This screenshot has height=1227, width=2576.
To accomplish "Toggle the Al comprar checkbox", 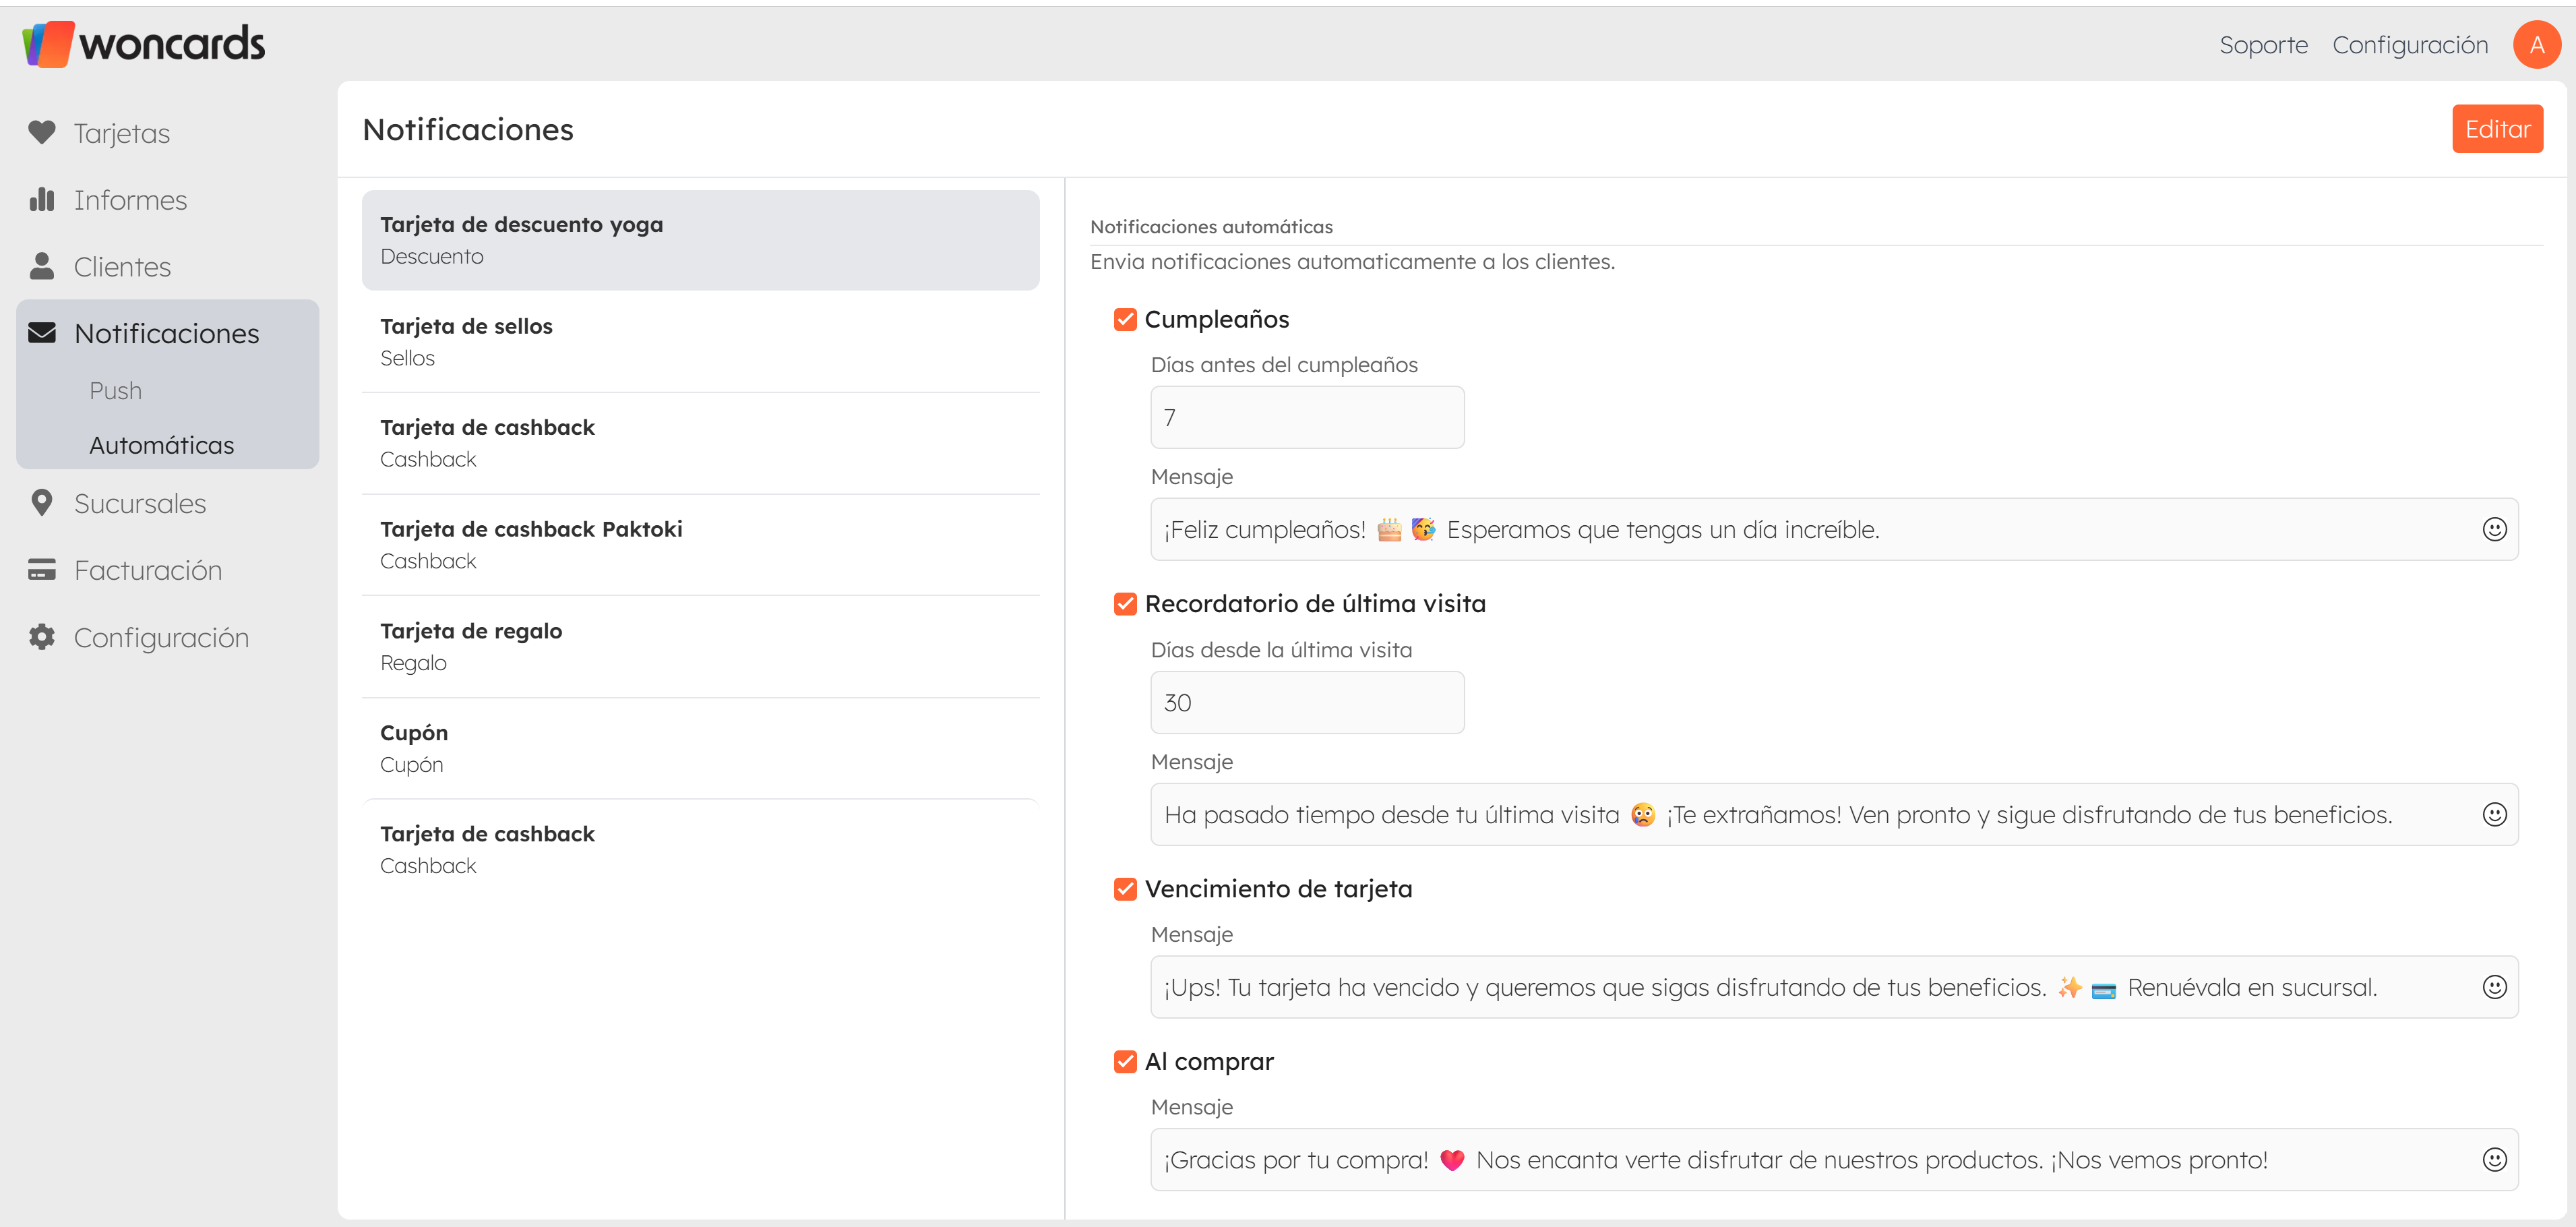I will pyautogui.click(x=1125, y=1062).
